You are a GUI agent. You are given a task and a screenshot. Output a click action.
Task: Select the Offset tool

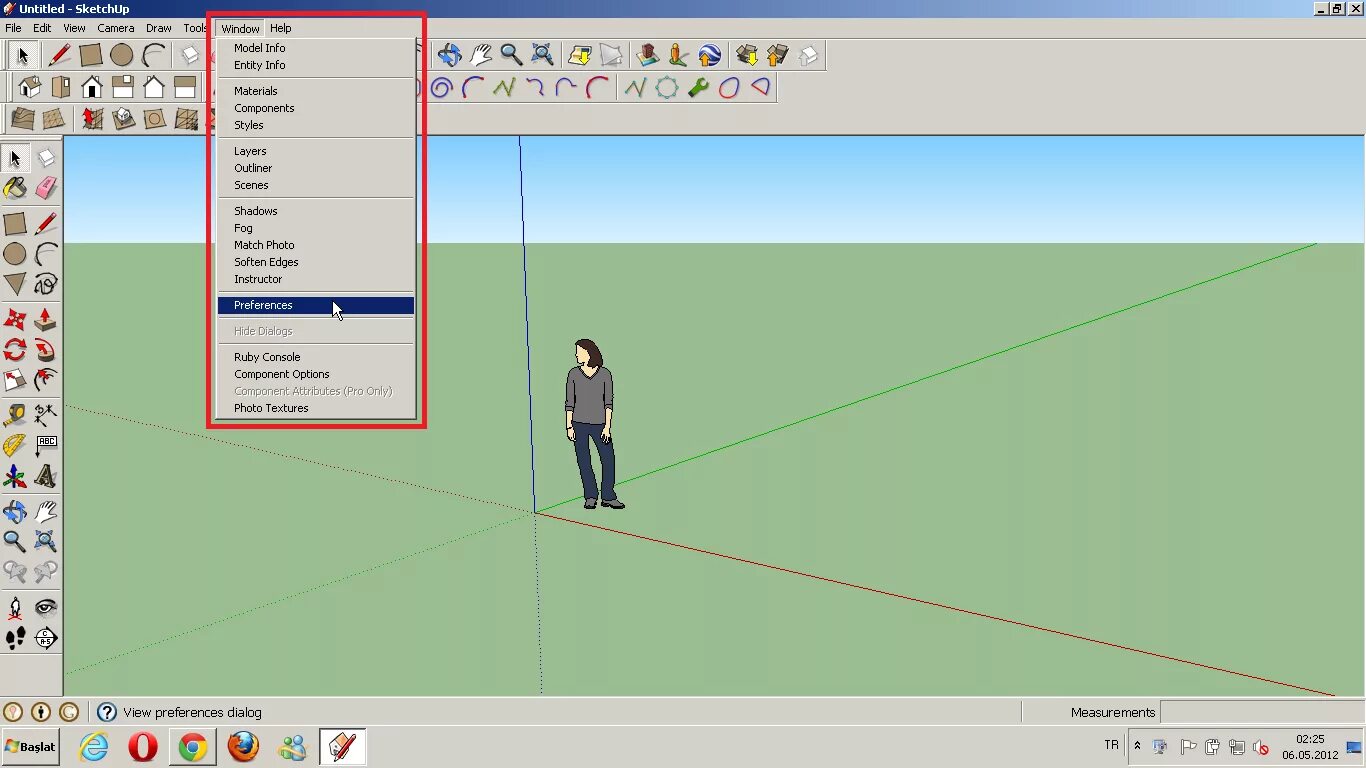[x=46, y=381]
